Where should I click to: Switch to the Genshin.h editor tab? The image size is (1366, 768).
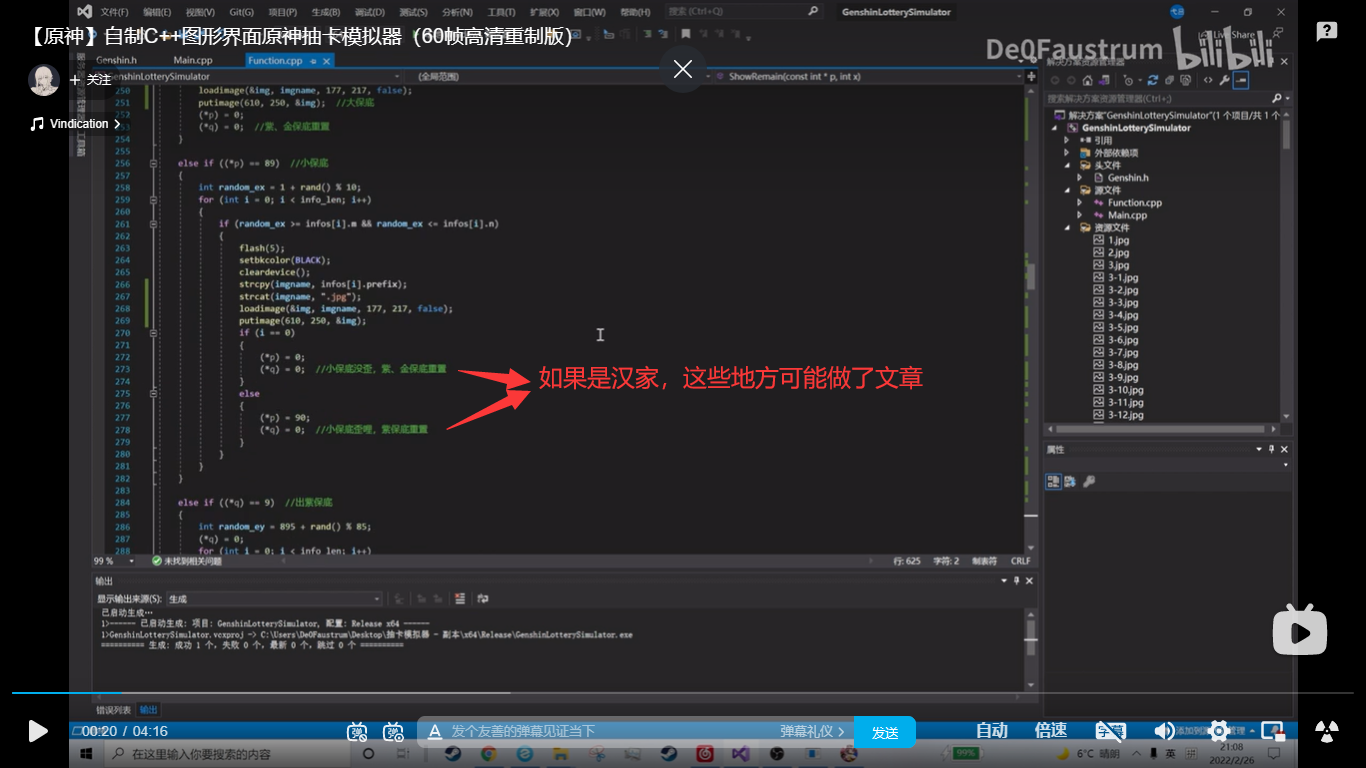pos(116,61)
